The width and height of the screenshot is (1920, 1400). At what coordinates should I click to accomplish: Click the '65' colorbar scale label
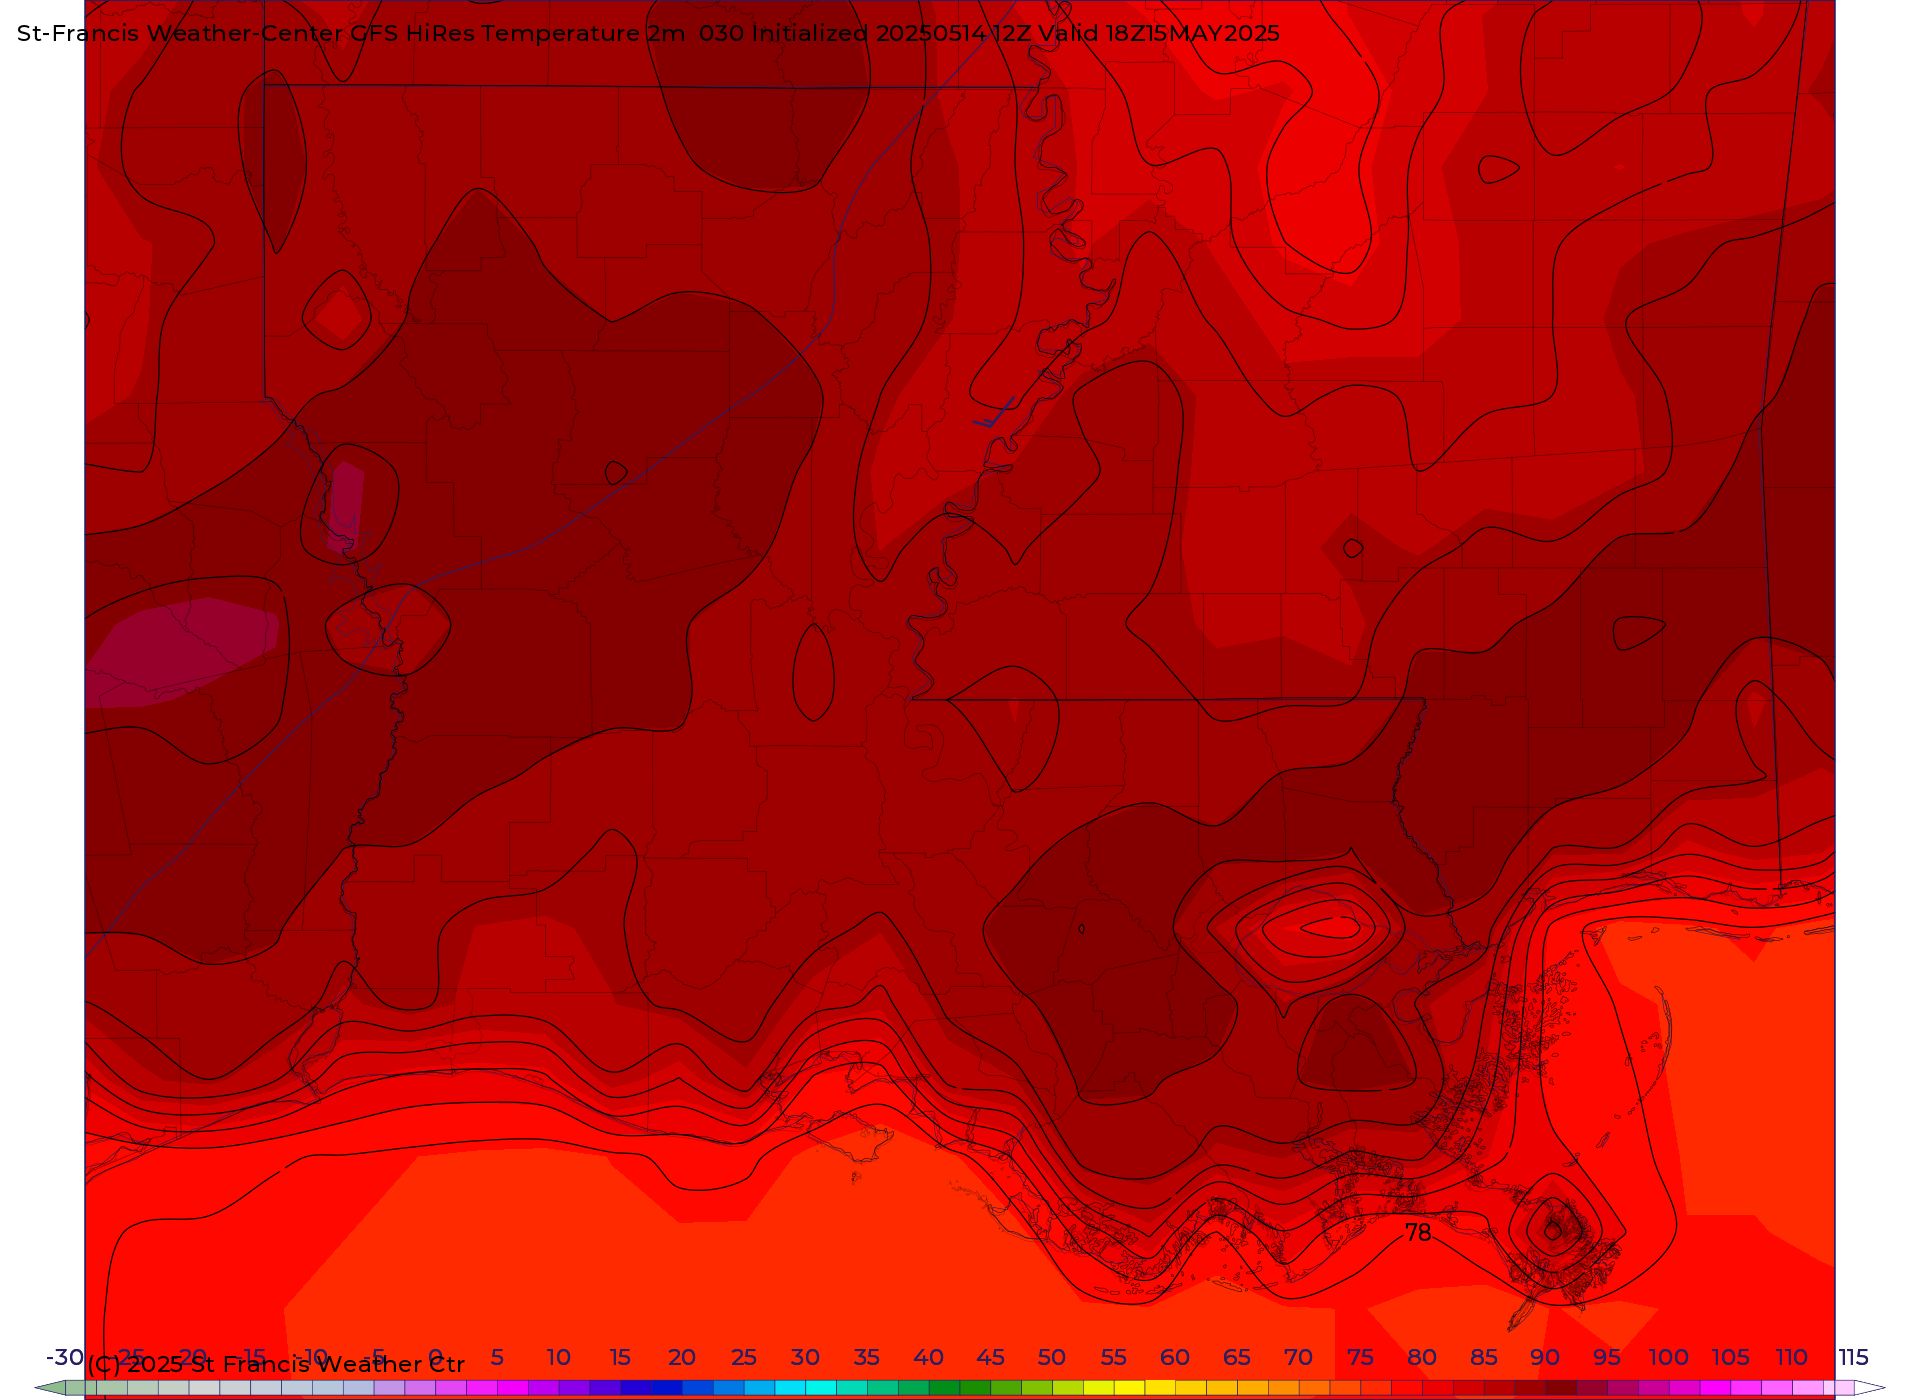[1237, 1357]
